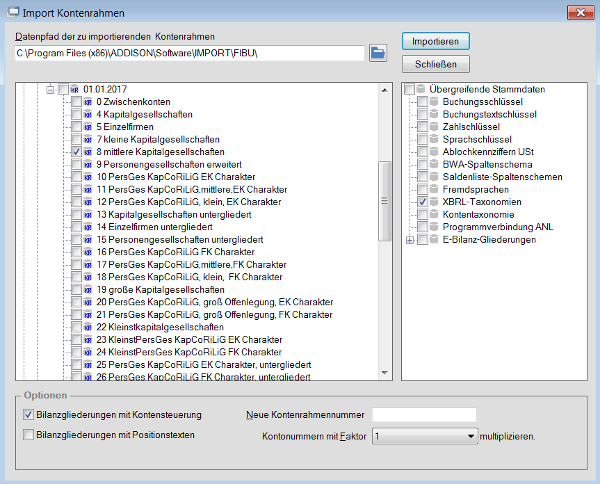Check 7 kleine Kapitalgesellschaften checkbox
The image size is (600, 484).
click(x=77, y=139)
